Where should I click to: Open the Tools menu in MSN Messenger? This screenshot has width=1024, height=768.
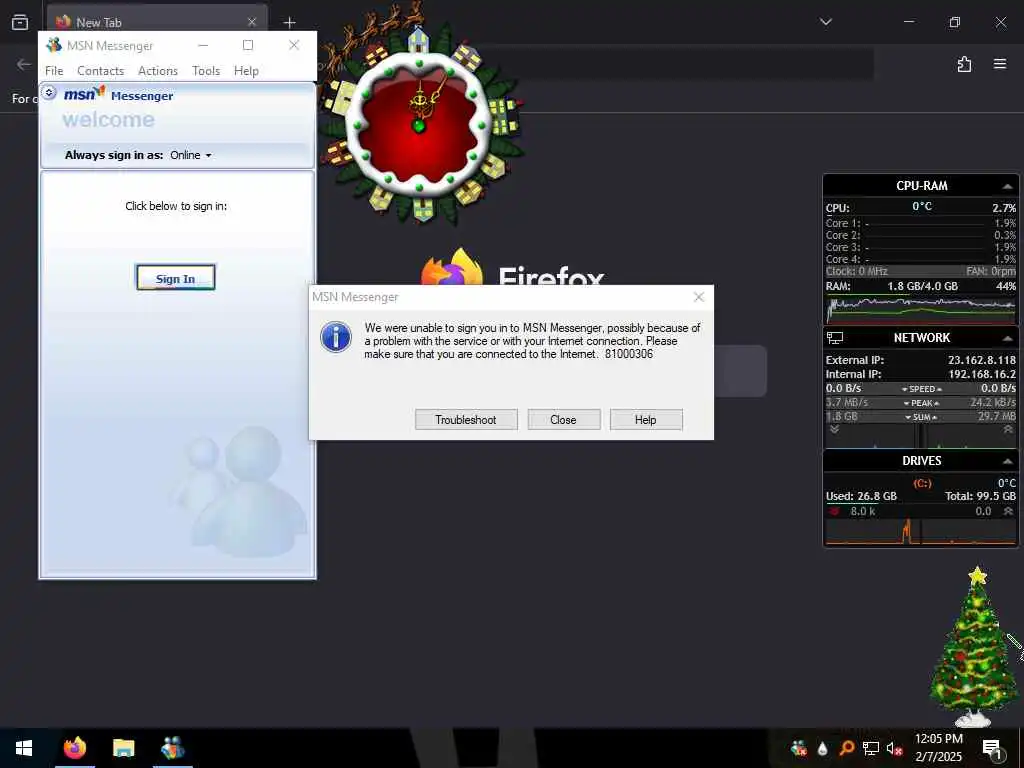[206, 71]
